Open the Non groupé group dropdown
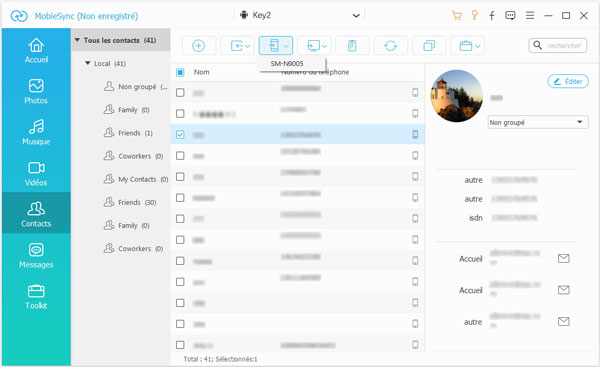The image size is (600, 367). tap(538, 122)
